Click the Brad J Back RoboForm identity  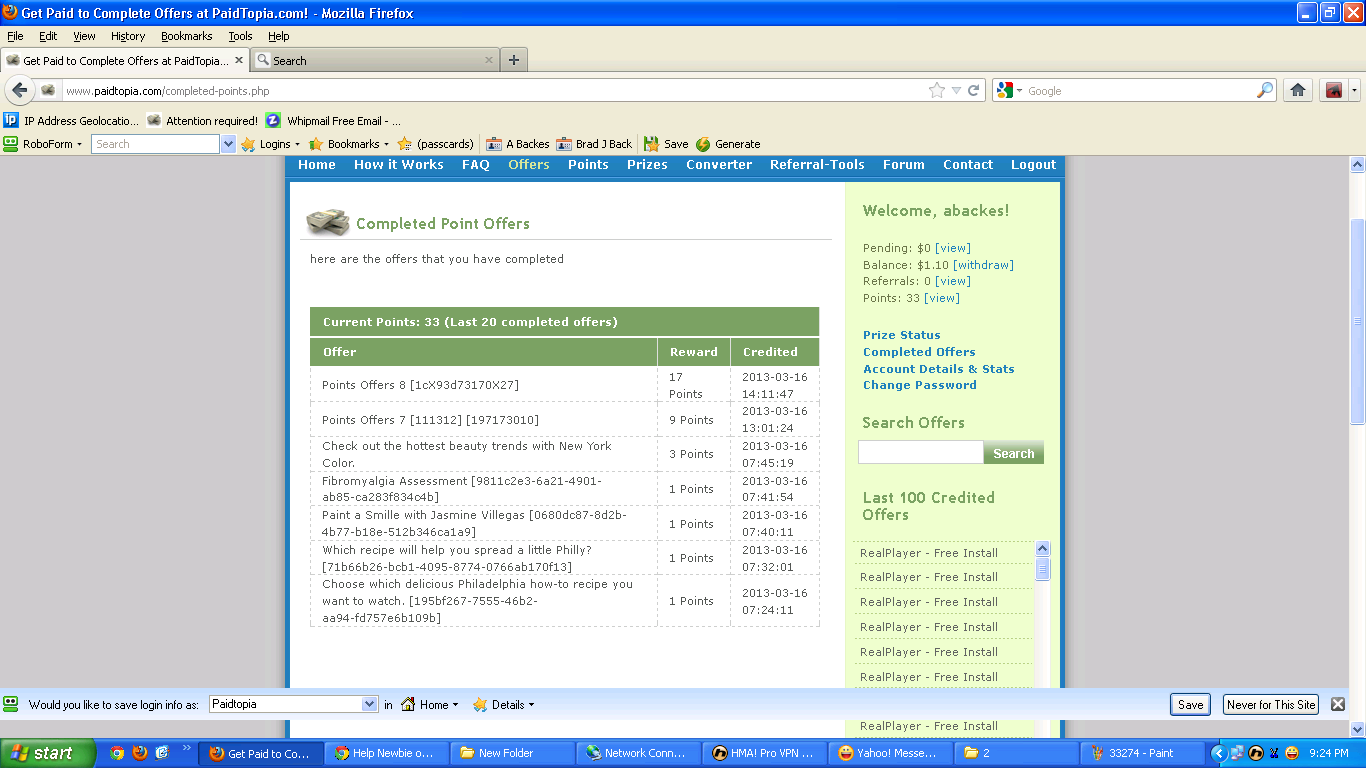point(595,144)
